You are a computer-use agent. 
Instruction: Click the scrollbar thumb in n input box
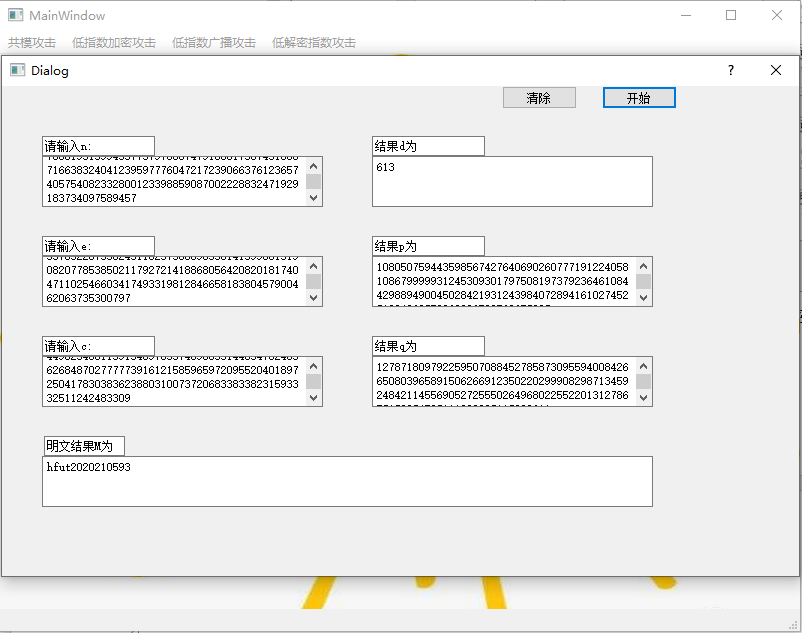[x=314, y=182]
